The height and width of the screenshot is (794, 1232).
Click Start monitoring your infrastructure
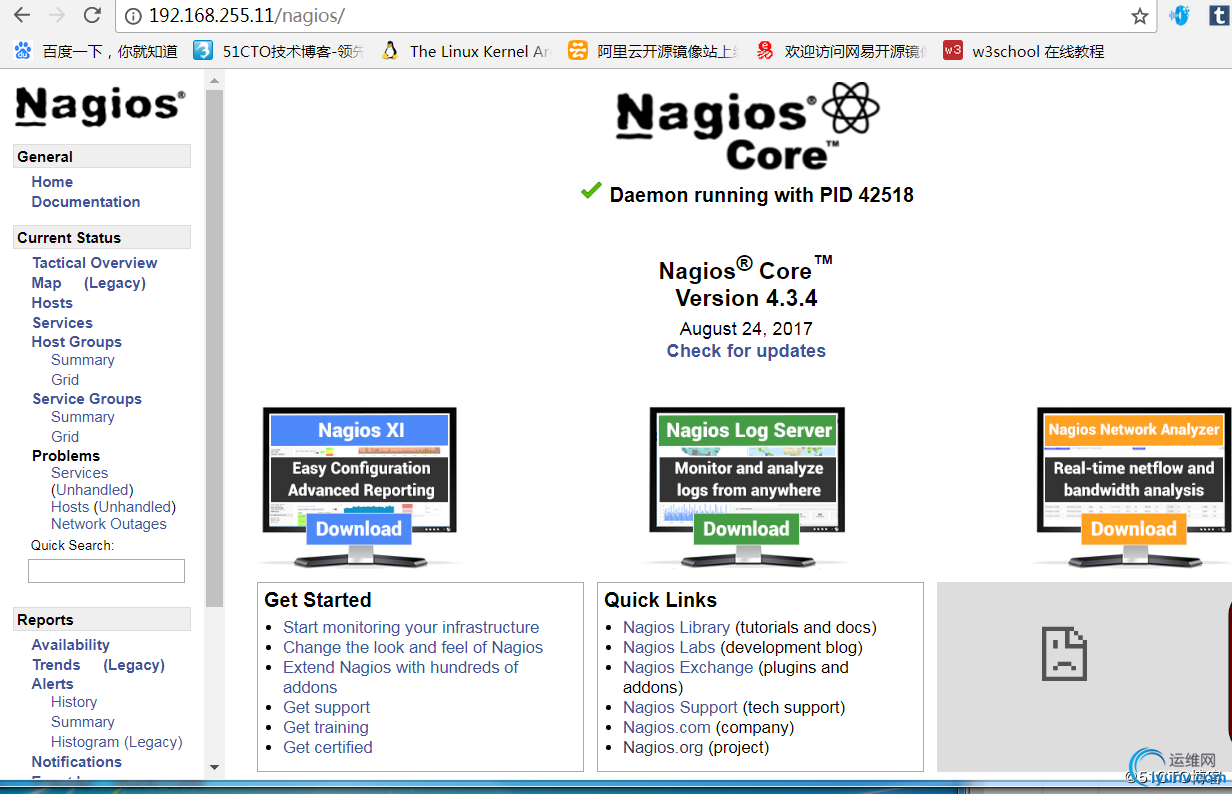tap(411, 628)
